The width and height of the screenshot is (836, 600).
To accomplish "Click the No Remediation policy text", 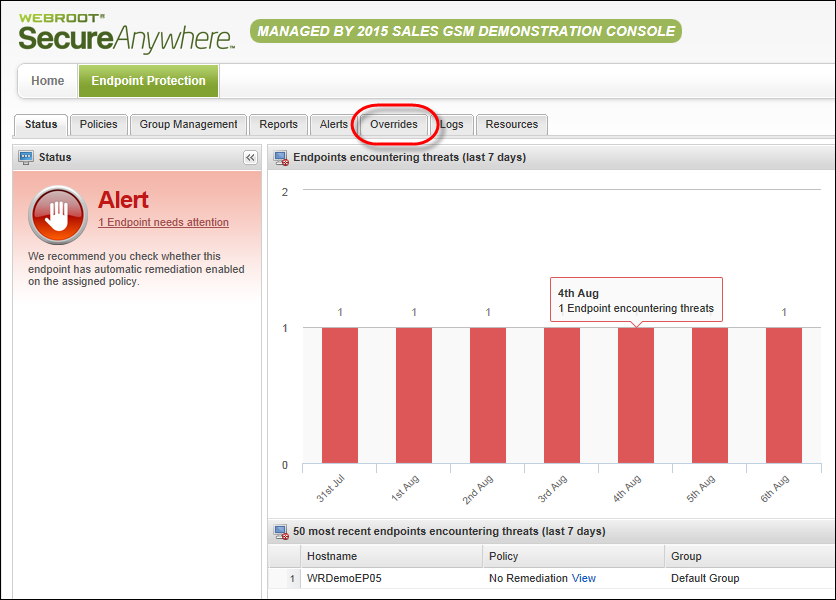I will click(528, 578).
